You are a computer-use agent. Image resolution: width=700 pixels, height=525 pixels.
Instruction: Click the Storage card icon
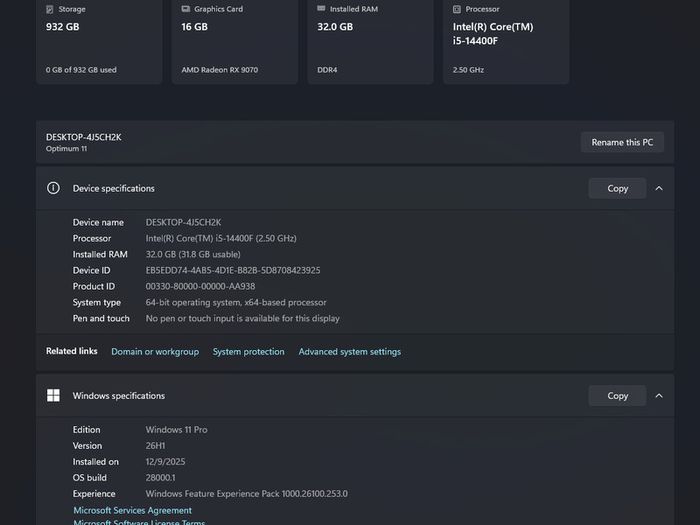click(x=50, y=9)
